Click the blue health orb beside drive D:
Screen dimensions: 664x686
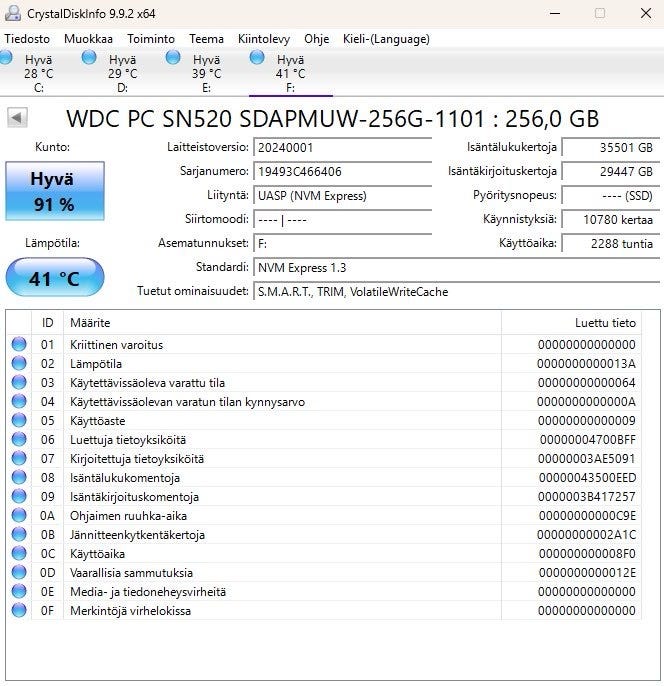pyautogui.click(x=89, y=57)
